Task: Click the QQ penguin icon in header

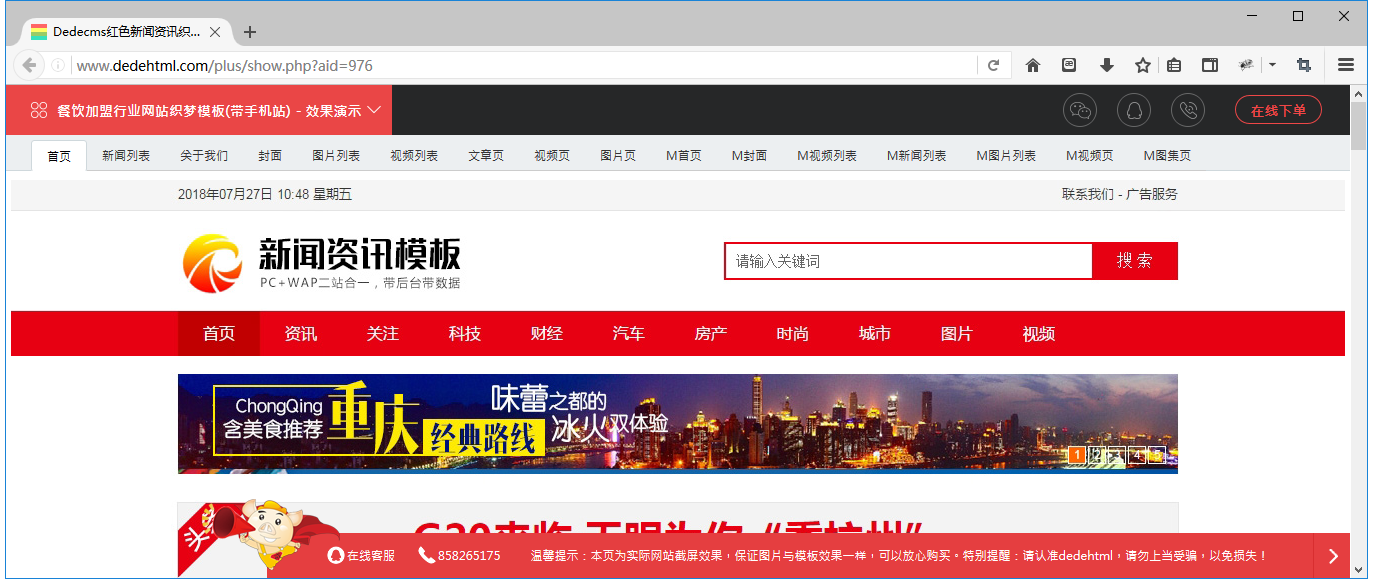Action: click(1133, 110)
